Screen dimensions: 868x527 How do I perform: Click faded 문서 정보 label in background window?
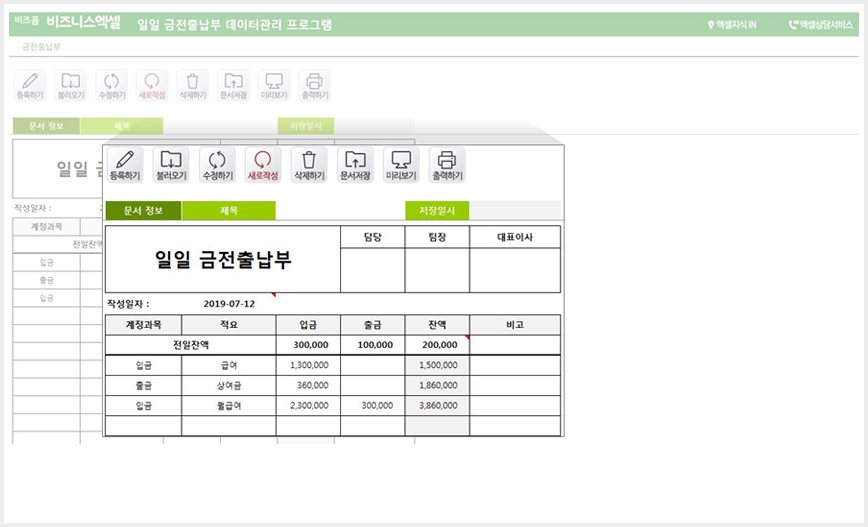[x=46, y=126]
